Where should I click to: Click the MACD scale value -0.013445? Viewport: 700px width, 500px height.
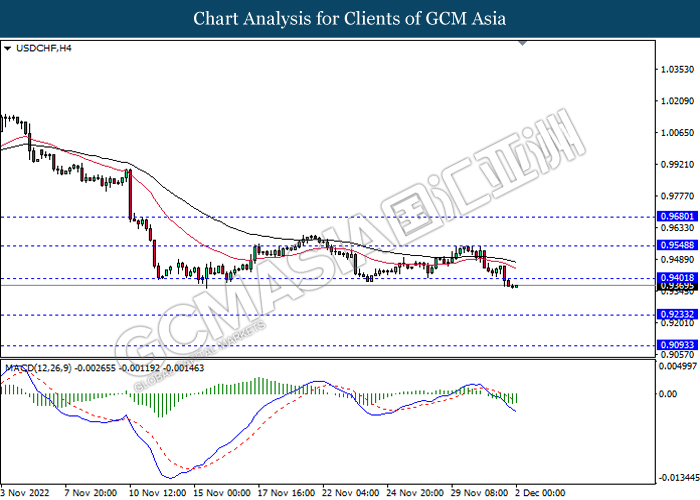click(679, 478)
